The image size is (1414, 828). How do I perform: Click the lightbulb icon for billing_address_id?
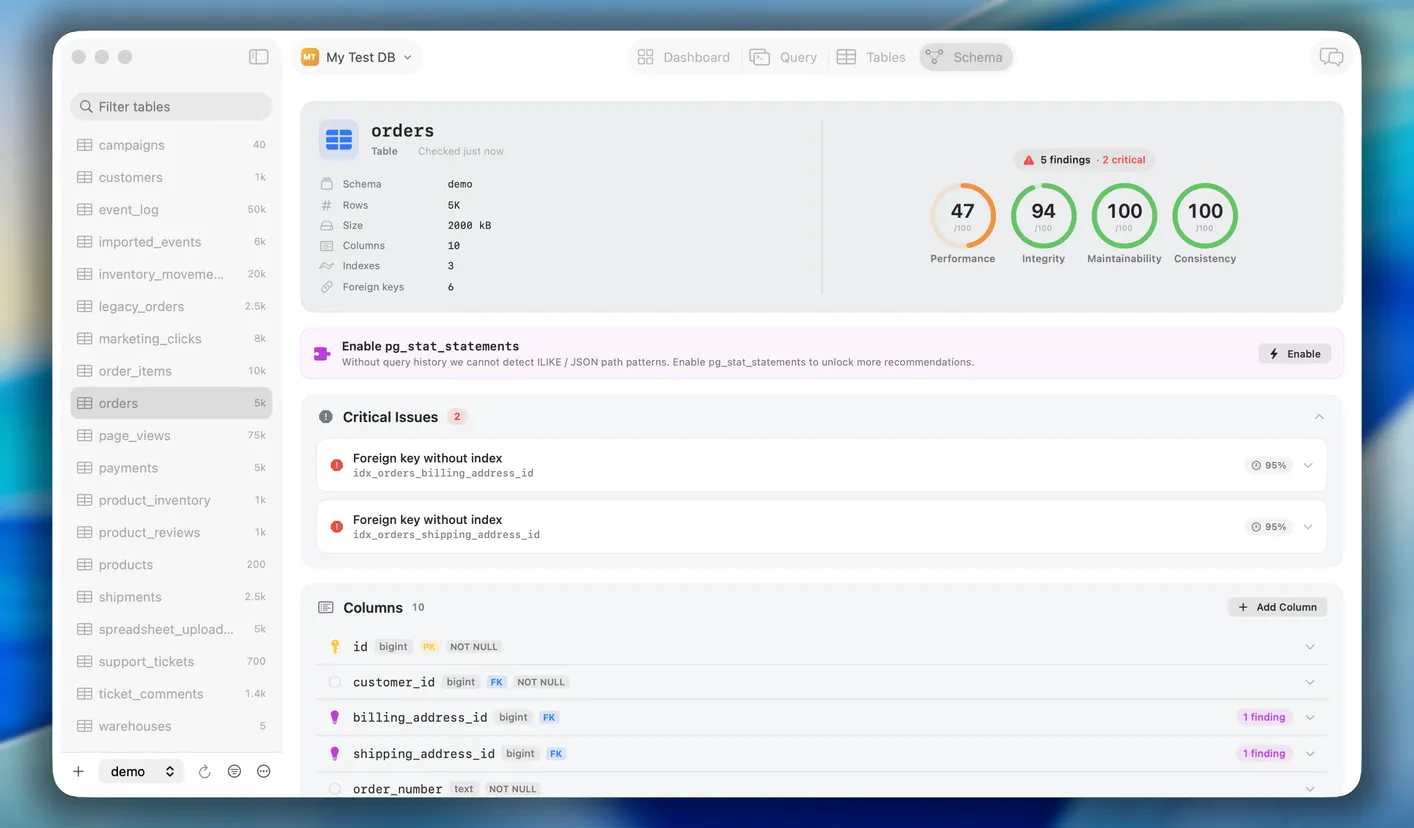(335, 717)
